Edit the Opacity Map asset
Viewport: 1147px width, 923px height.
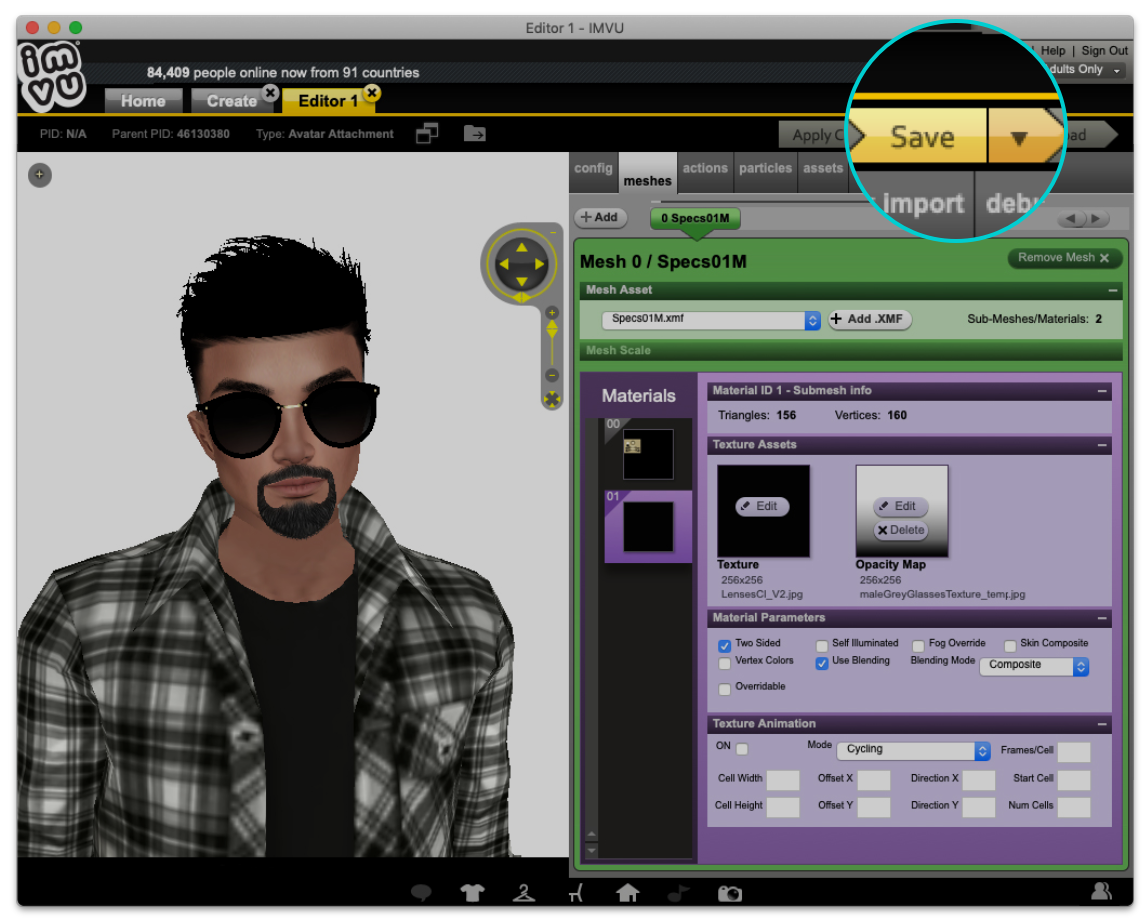click(x=901, y=506)
